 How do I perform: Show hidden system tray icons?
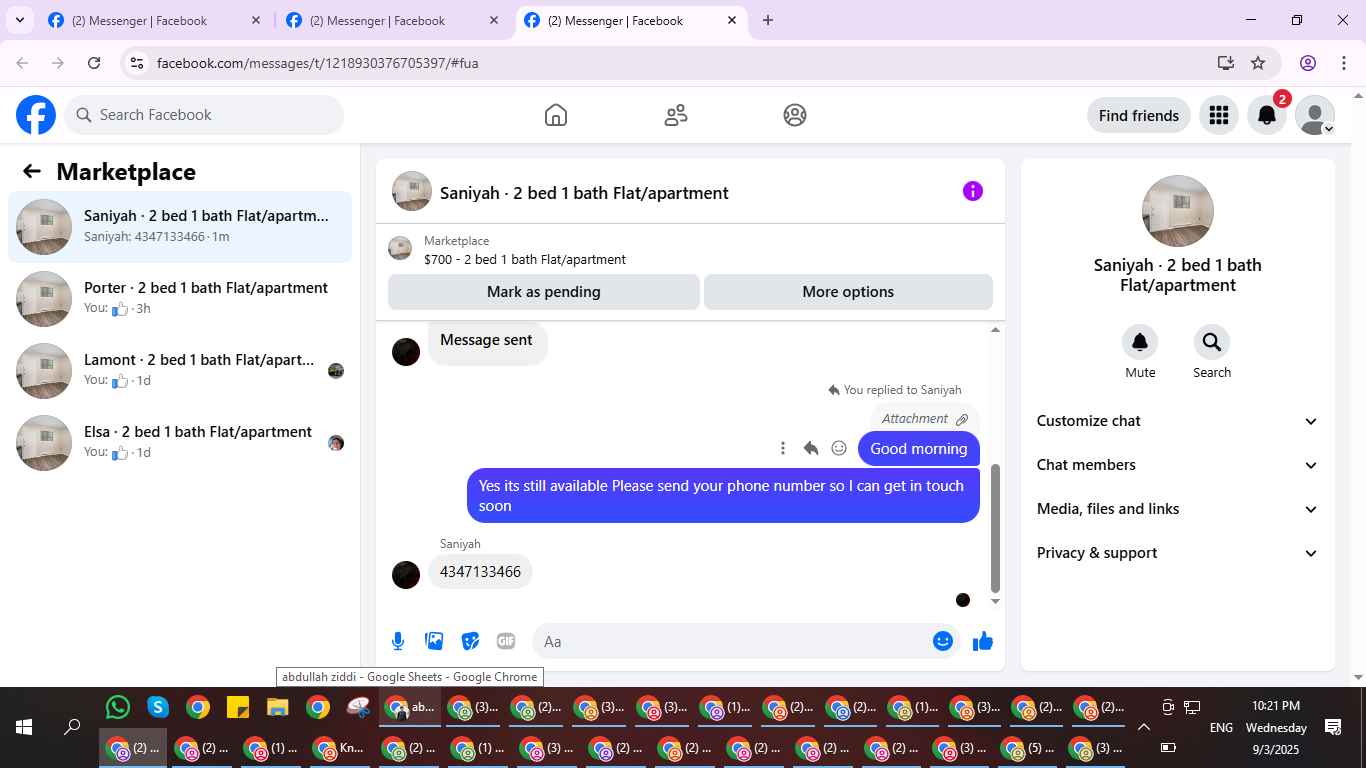coord(1144,727)
